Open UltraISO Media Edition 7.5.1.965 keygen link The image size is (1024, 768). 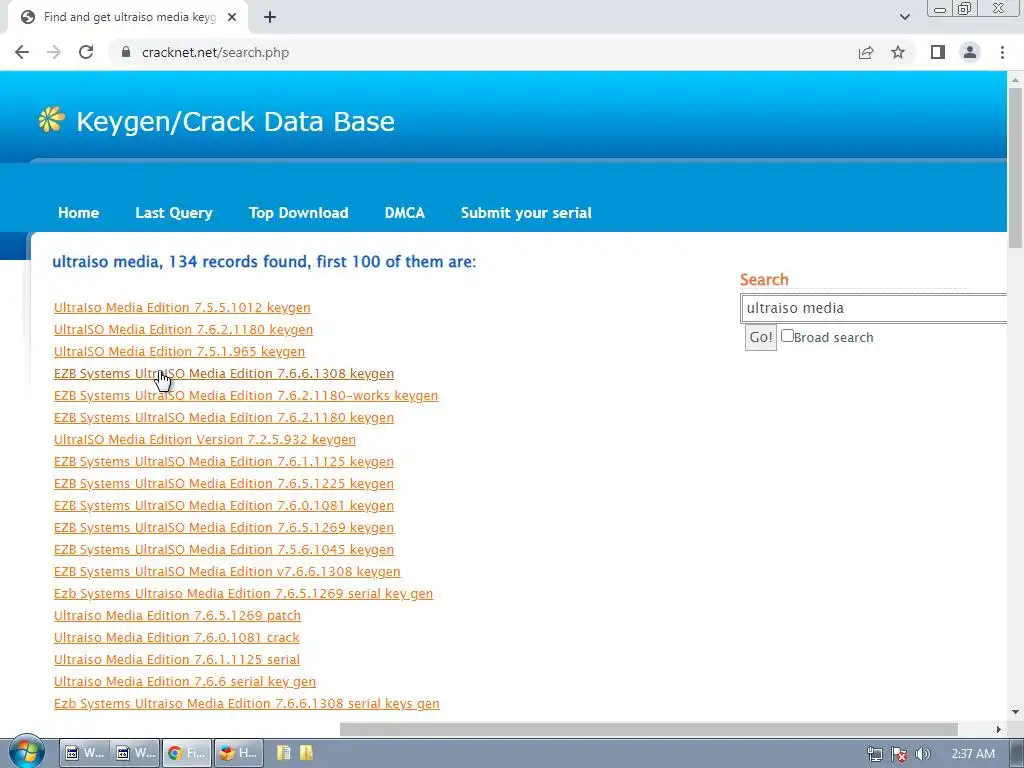click(x=180, y=351)
